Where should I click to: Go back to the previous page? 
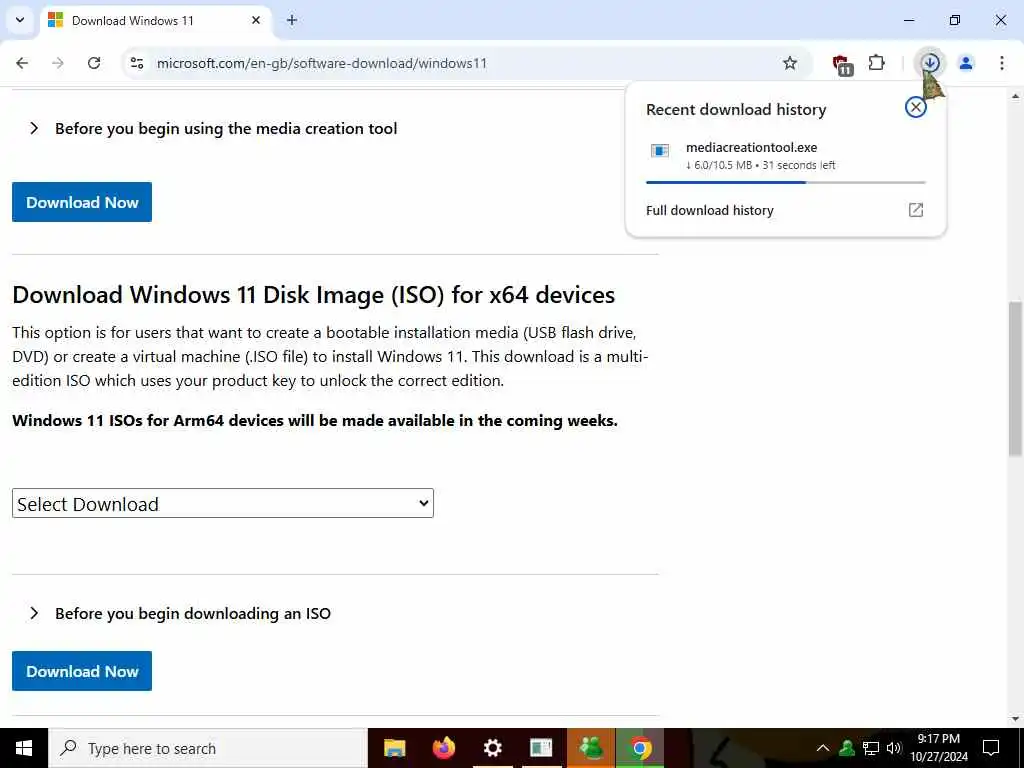tap(22, 63)
